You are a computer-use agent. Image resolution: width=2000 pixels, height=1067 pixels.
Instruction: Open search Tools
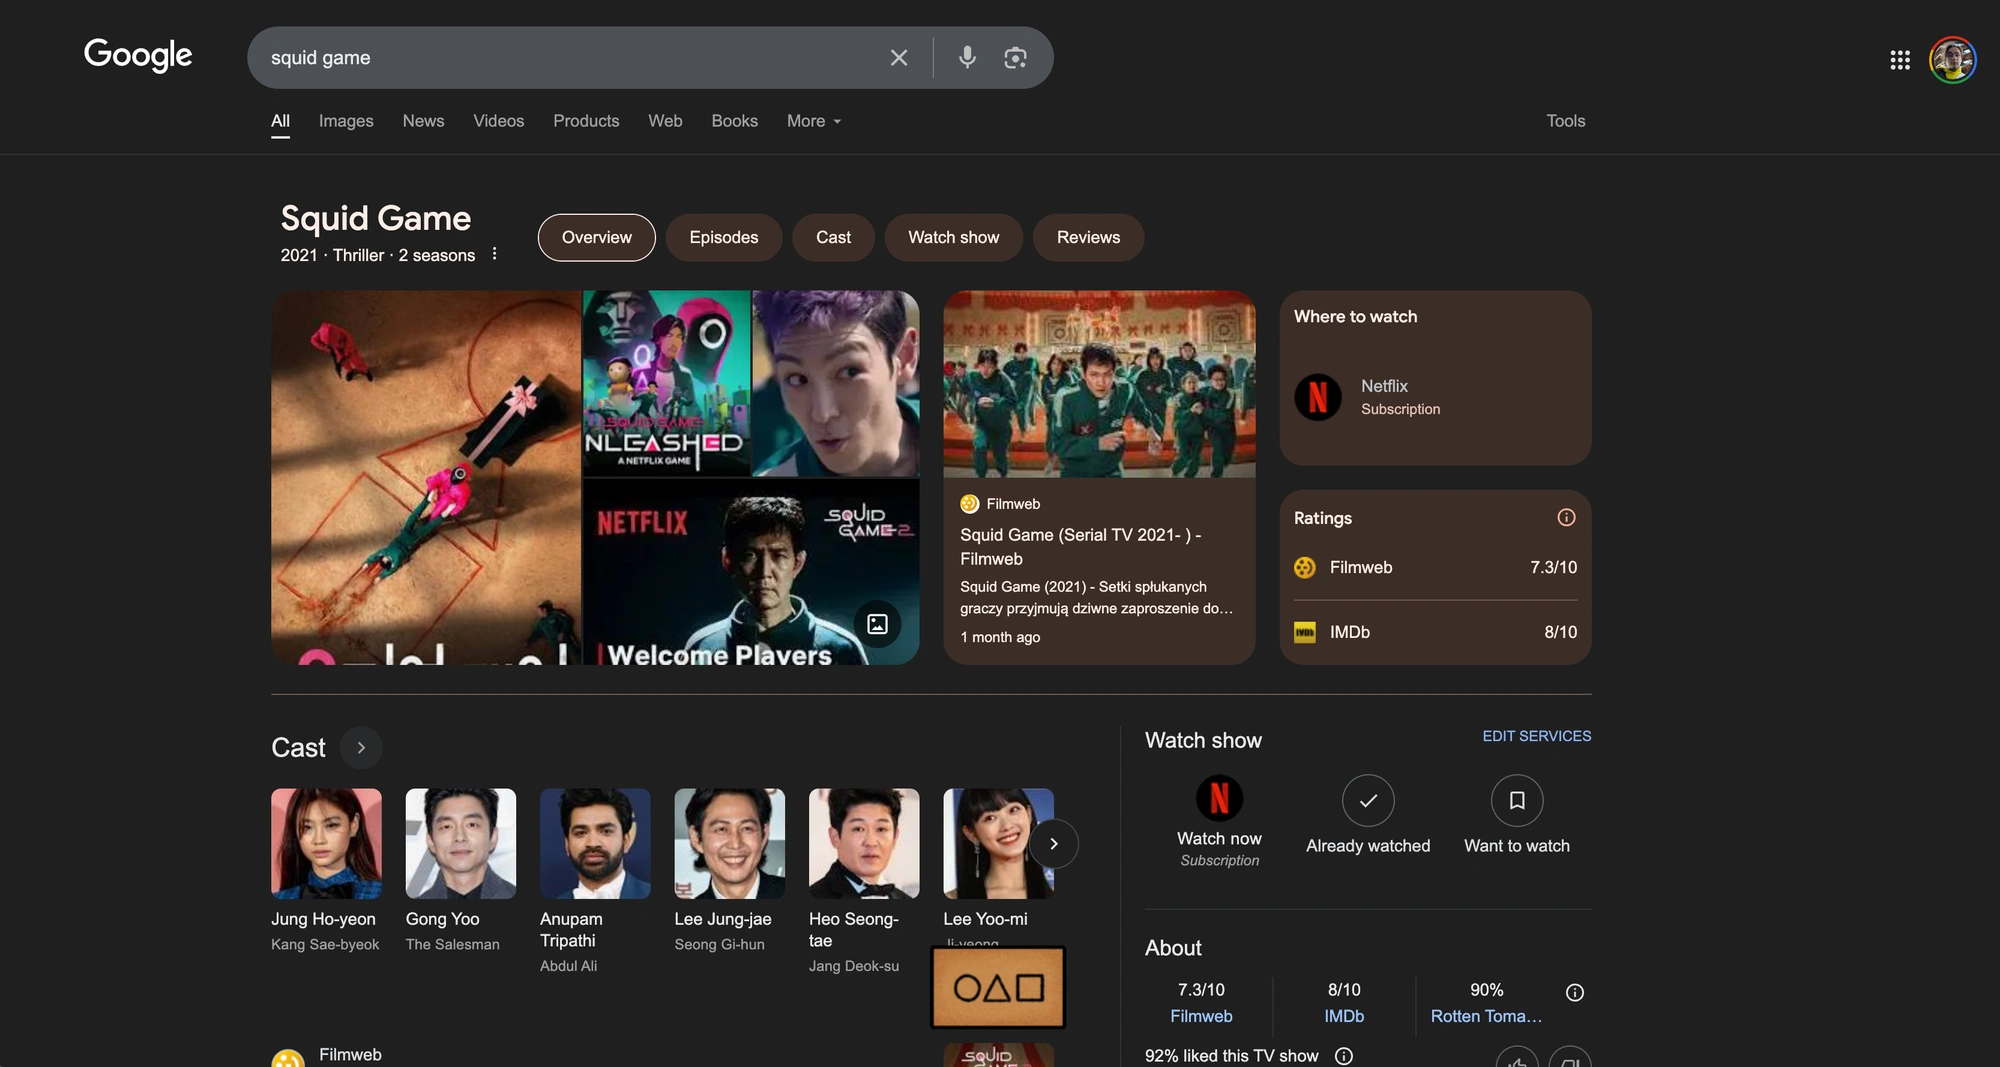[x=1565, y=121]
